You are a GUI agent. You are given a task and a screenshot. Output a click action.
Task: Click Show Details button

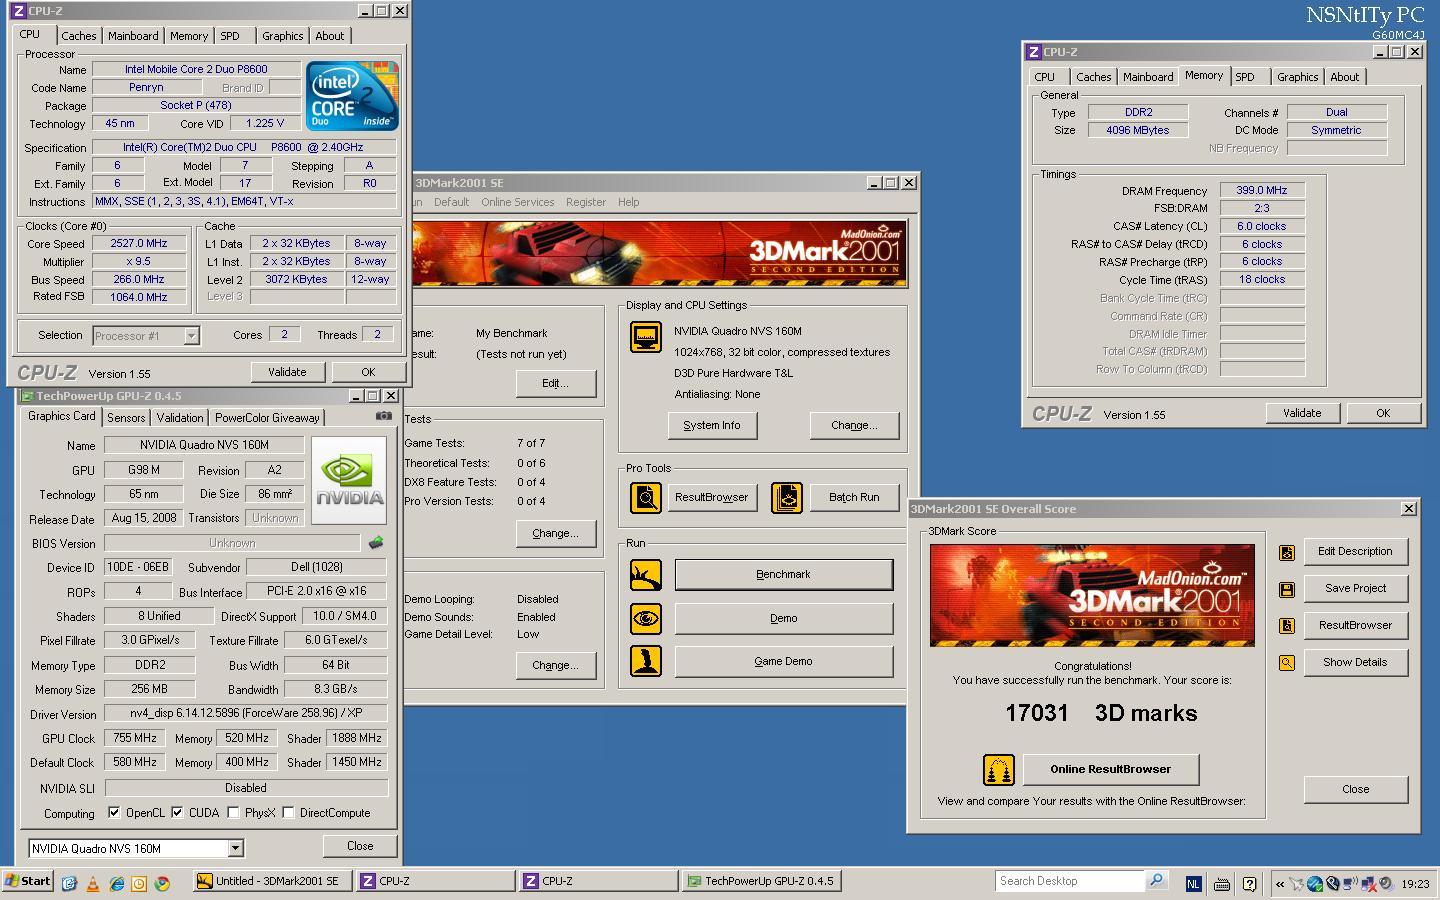[1355, 663]
